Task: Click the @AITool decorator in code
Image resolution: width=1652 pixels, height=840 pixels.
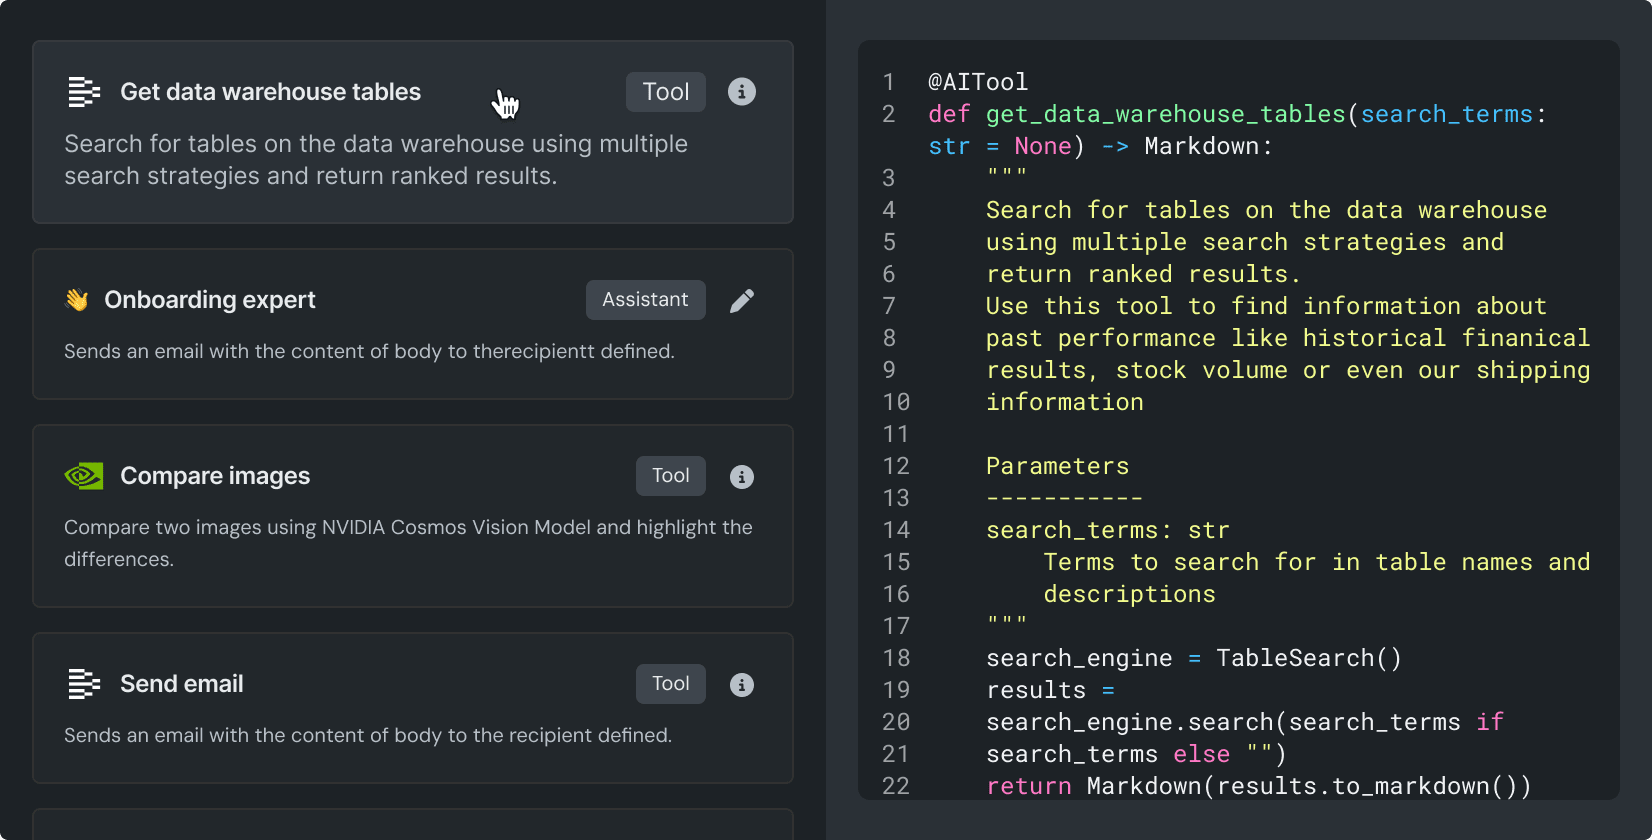Action: pyautogui.click(x=977, y=82)
